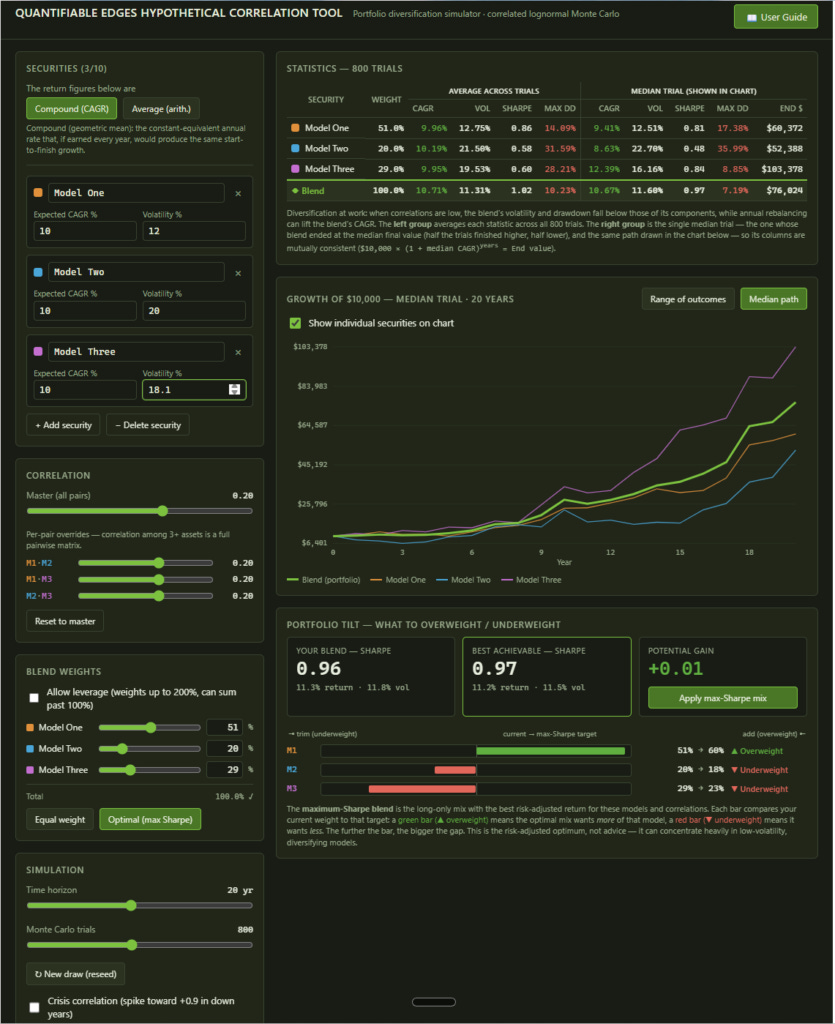The height and width of the screenshot is (1024, 835).
Task: Click the Add security button
Action: pos(63,425)
